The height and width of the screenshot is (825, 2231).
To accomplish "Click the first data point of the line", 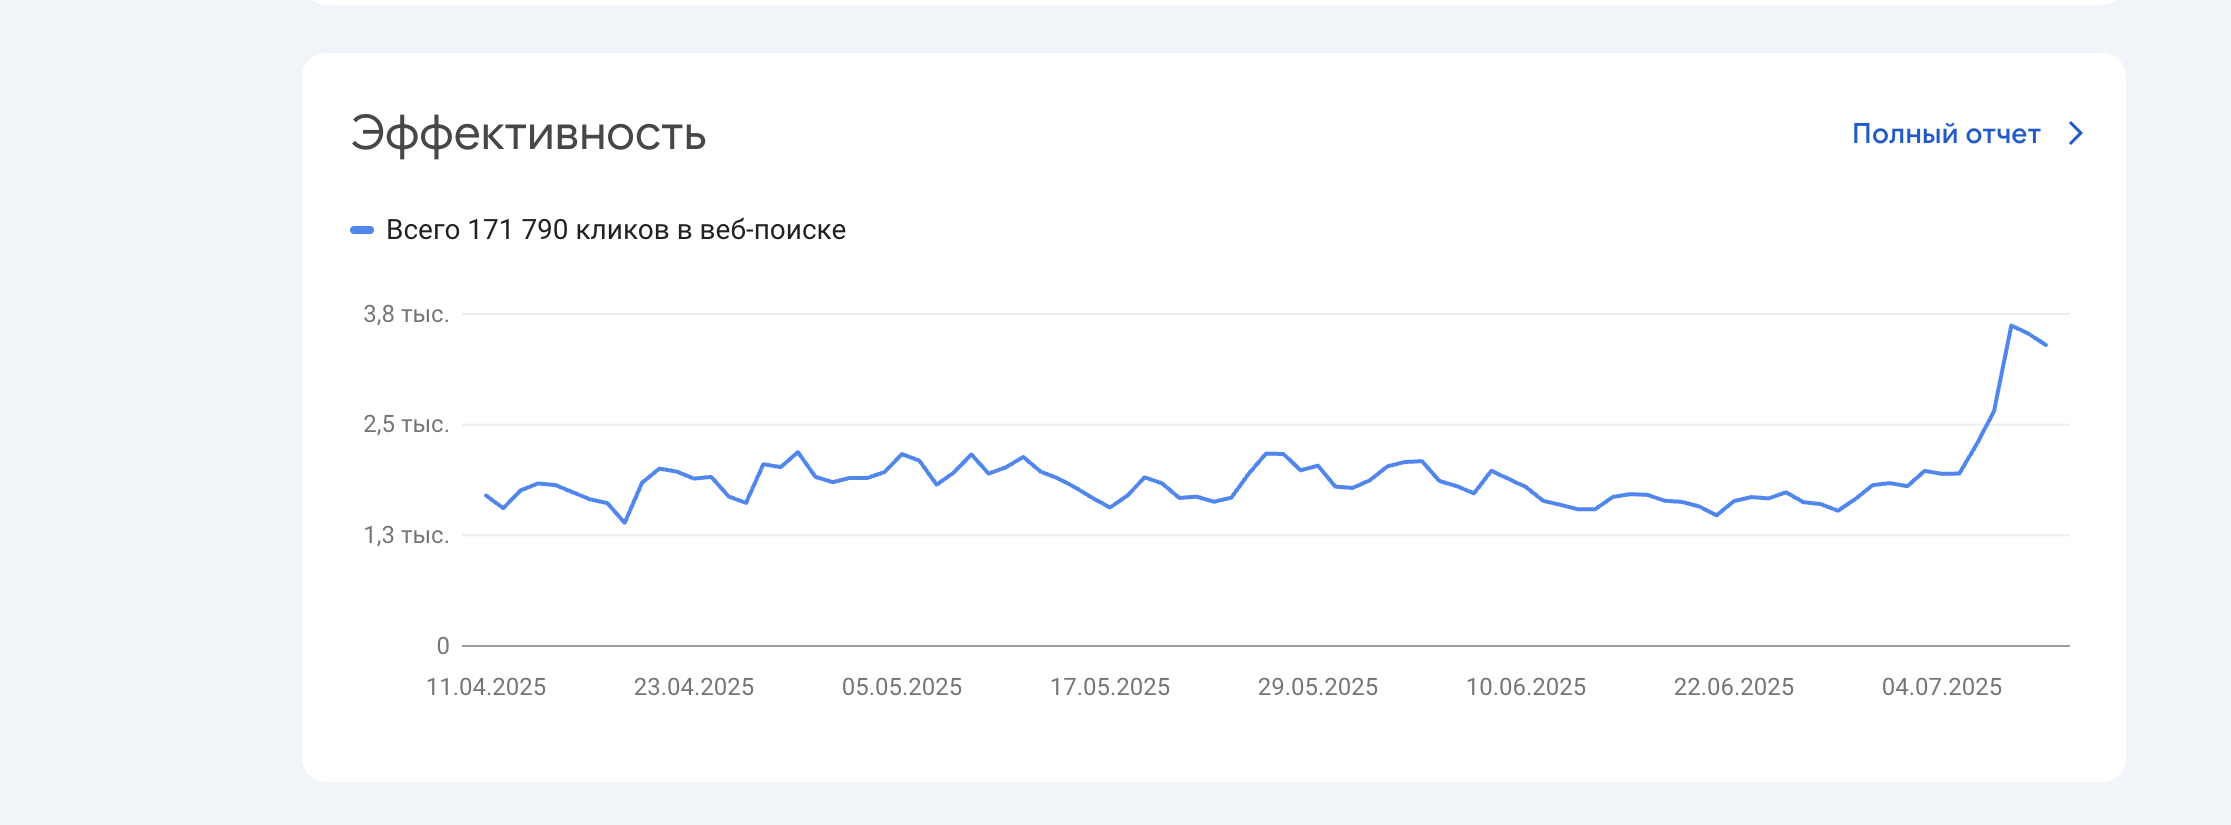I will click(486, 495).
